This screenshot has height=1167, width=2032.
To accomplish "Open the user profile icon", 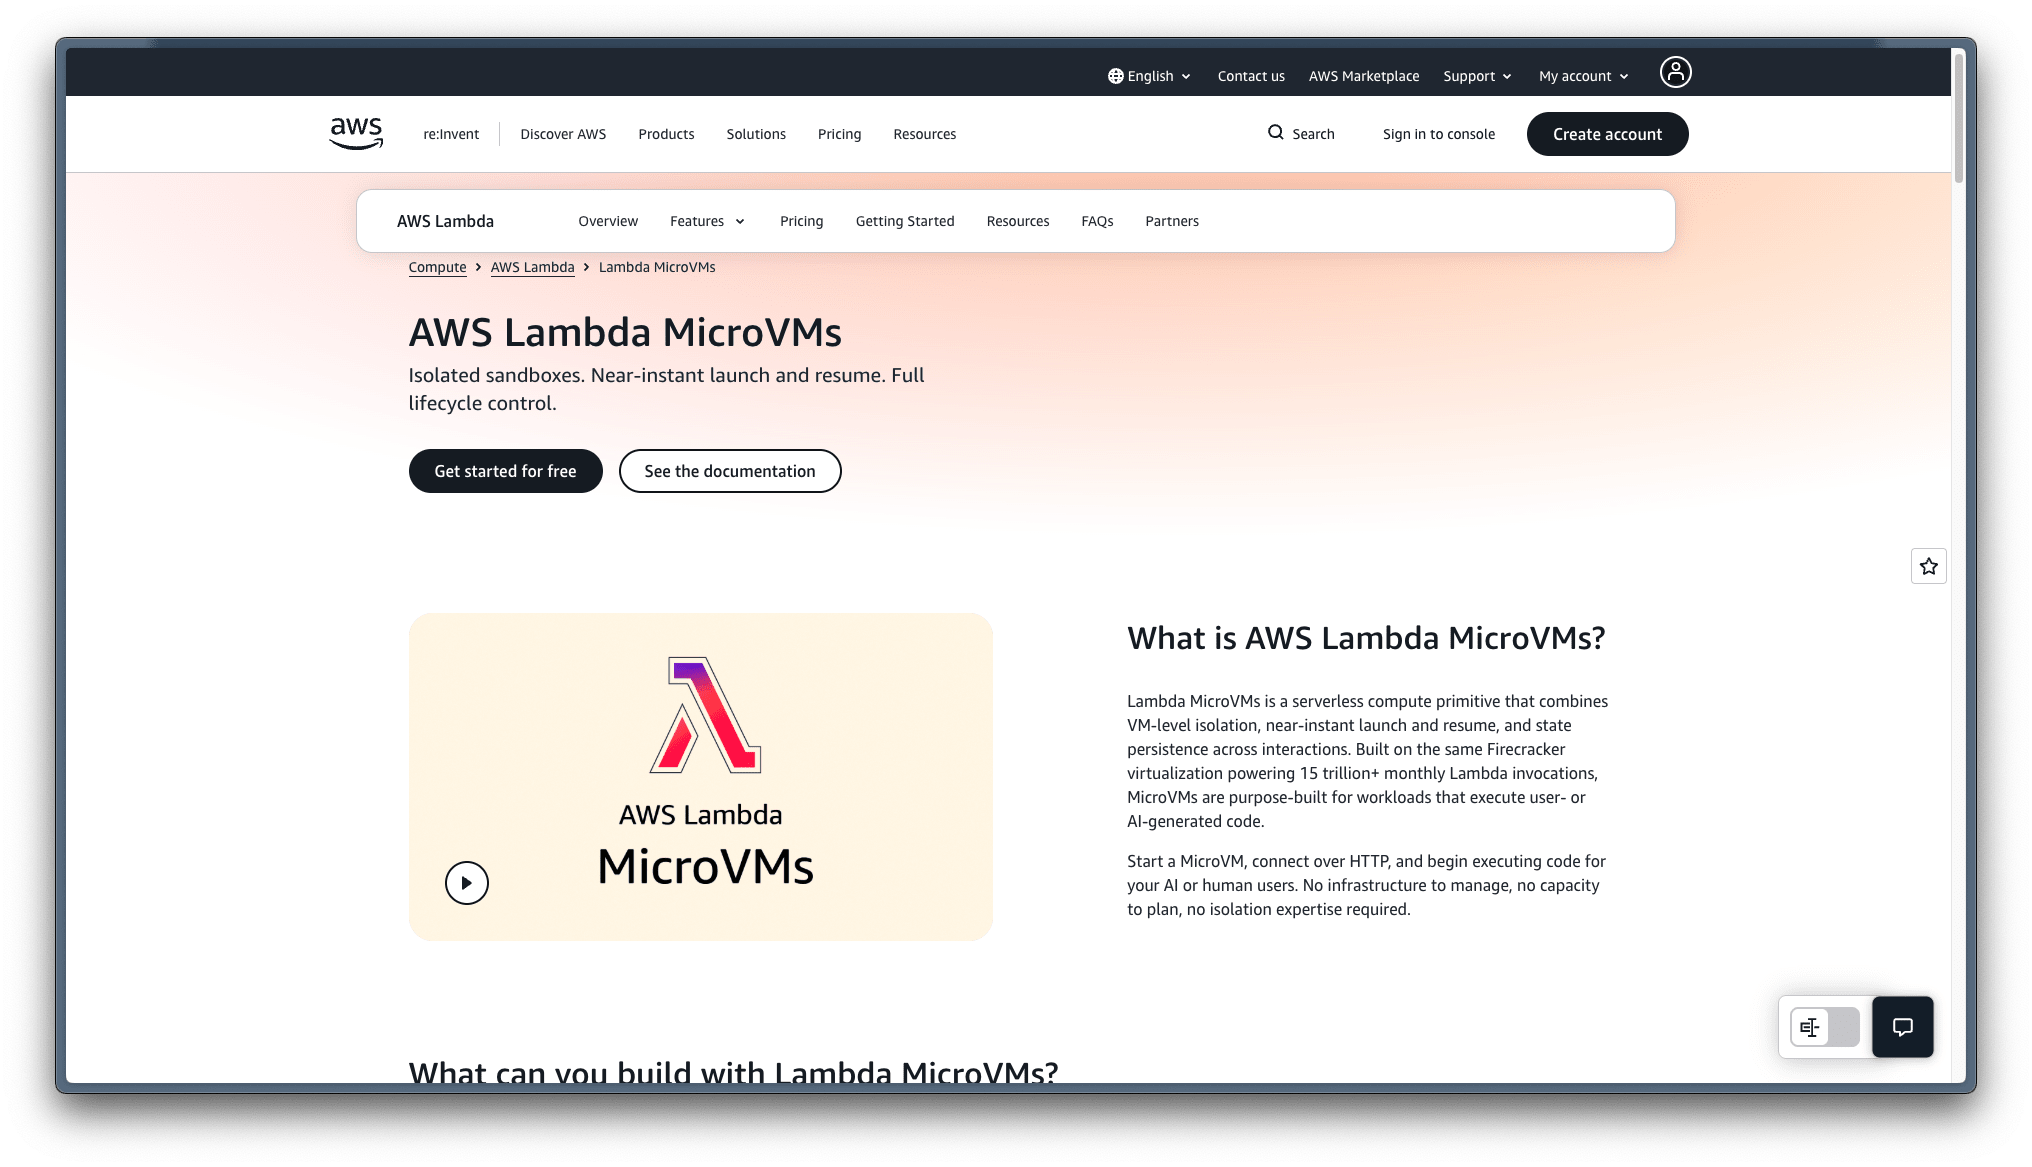I will [1675, 72].
